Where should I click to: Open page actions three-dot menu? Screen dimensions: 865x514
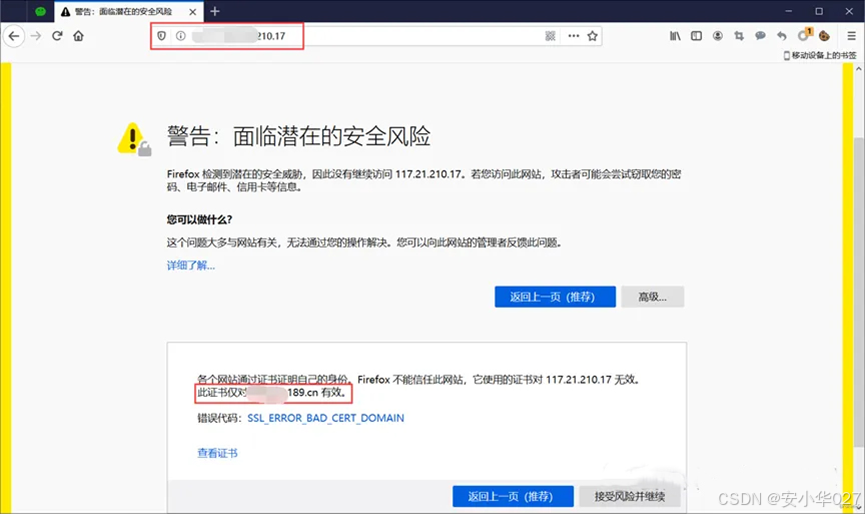[x=574, y=36]
